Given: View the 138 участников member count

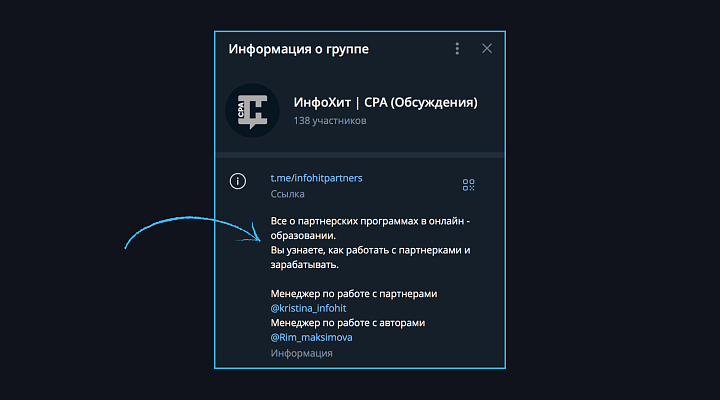Looking at the screenshot, I should 330,121.
